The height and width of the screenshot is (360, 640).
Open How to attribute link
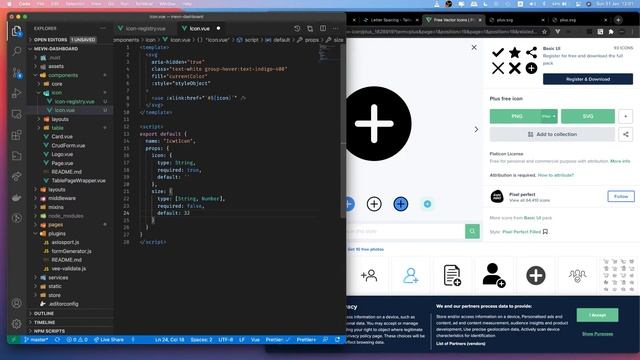[556, 175]
